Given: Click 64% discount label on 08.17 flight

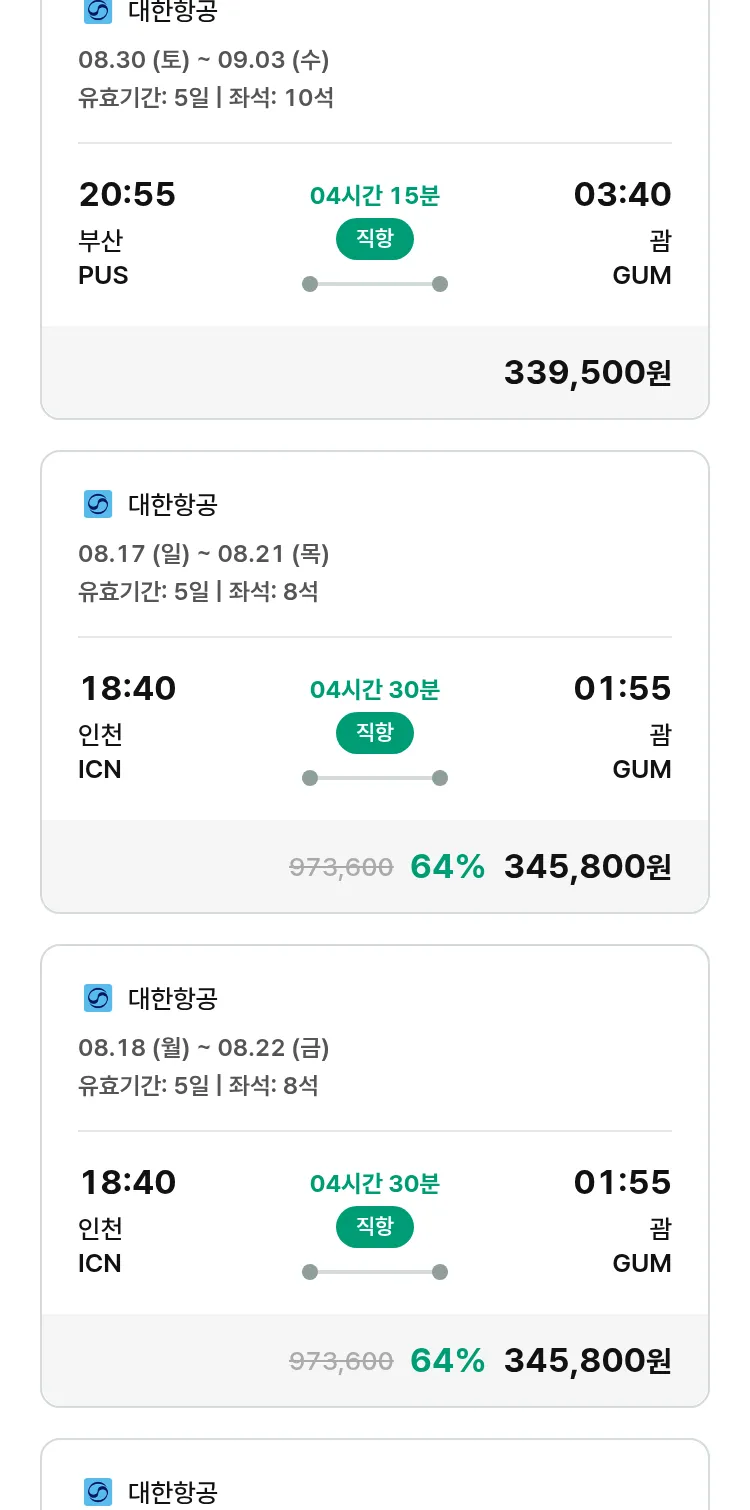Looking at the screenshot, I should 447,867.
